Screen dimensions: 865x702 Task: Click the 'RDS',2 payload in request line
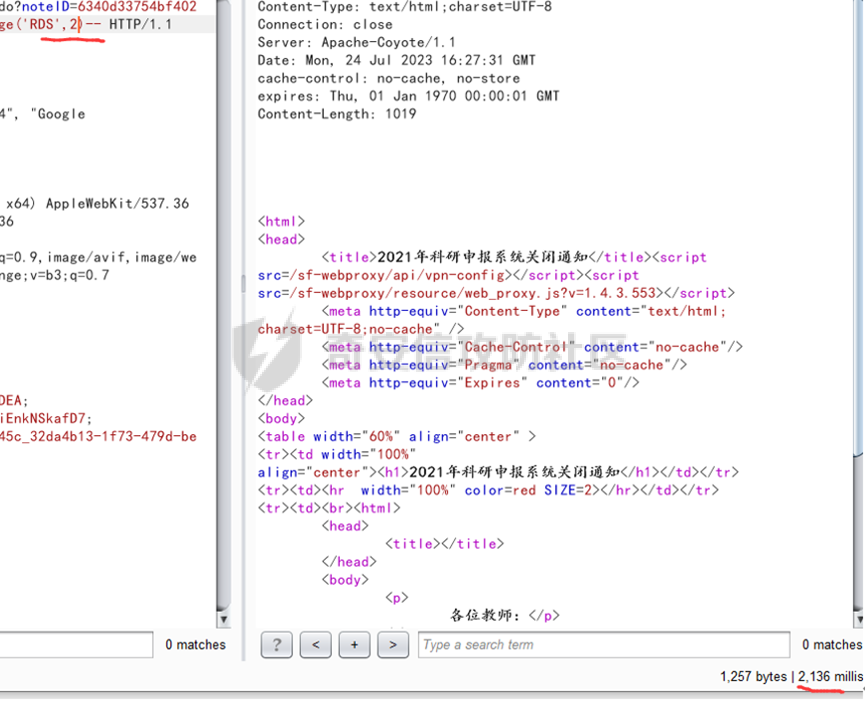[52, 25]
